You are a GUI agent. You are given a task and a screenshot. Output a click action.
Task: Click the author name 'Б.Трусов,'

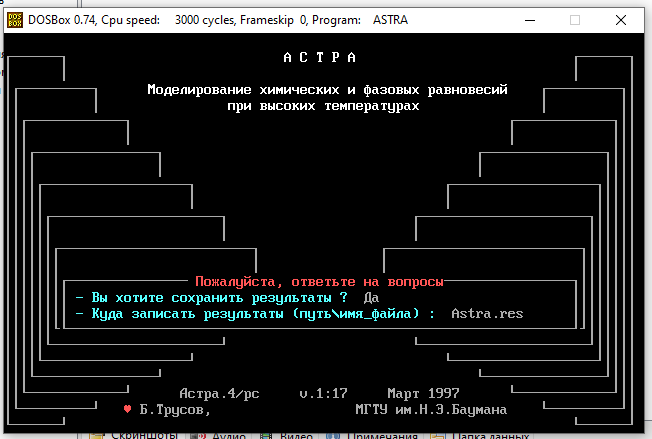[175, 409]
